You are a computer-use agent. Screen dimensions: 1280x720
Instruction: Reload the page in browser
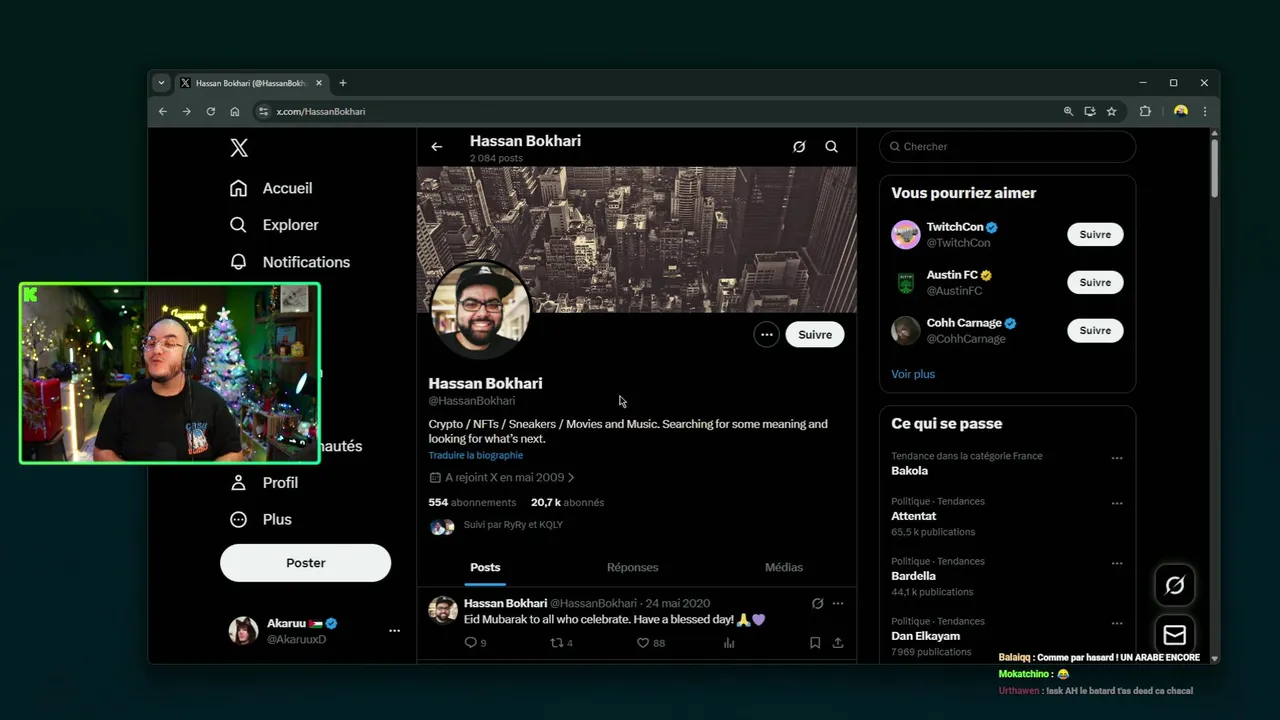click(211, 111)
